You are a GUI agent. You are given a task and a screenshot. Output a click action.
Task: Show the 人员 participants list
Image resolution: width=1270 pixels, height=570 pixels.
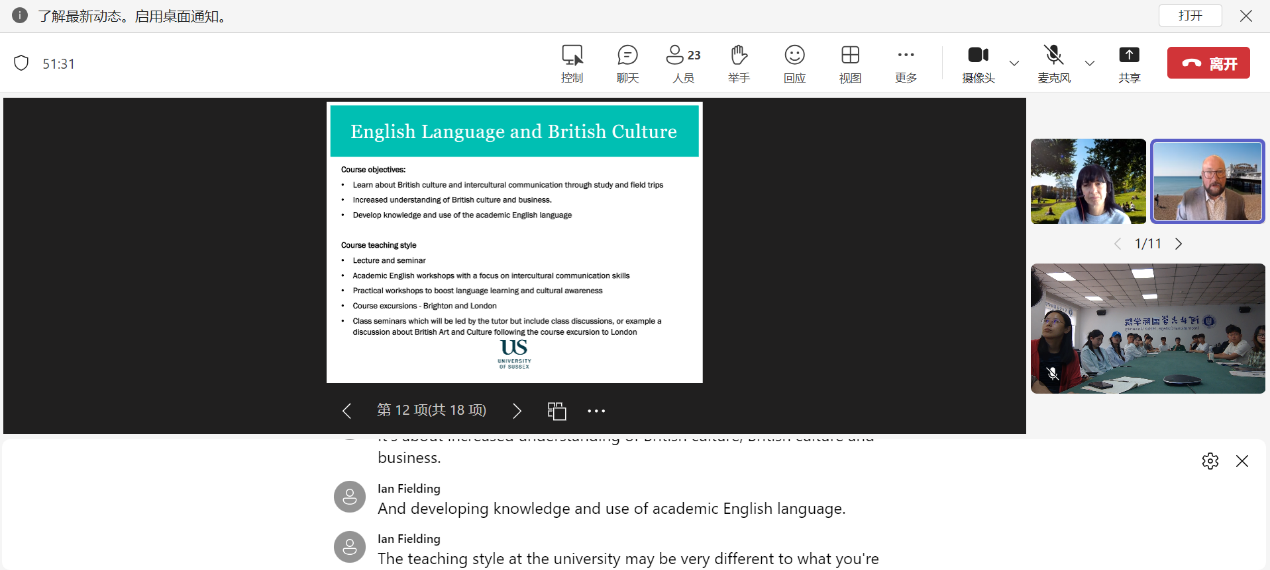pyautogui.click(x=683, y=63)
